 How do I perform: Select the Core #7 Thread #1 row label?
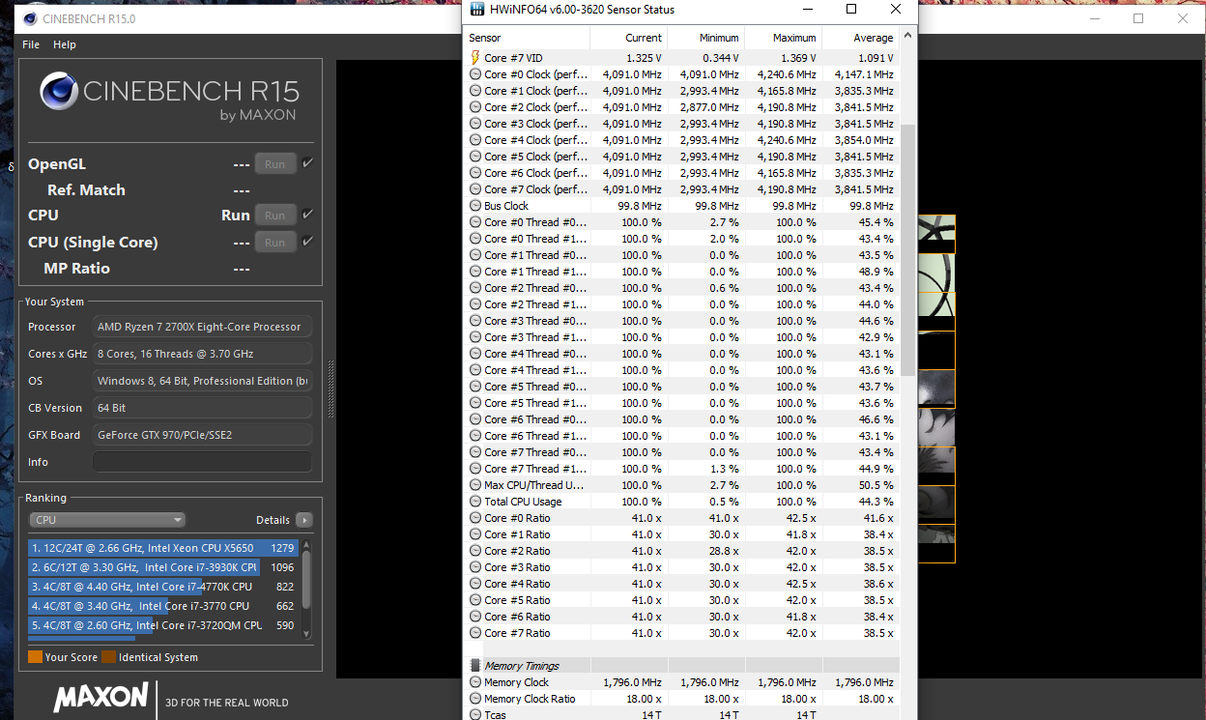536,469
